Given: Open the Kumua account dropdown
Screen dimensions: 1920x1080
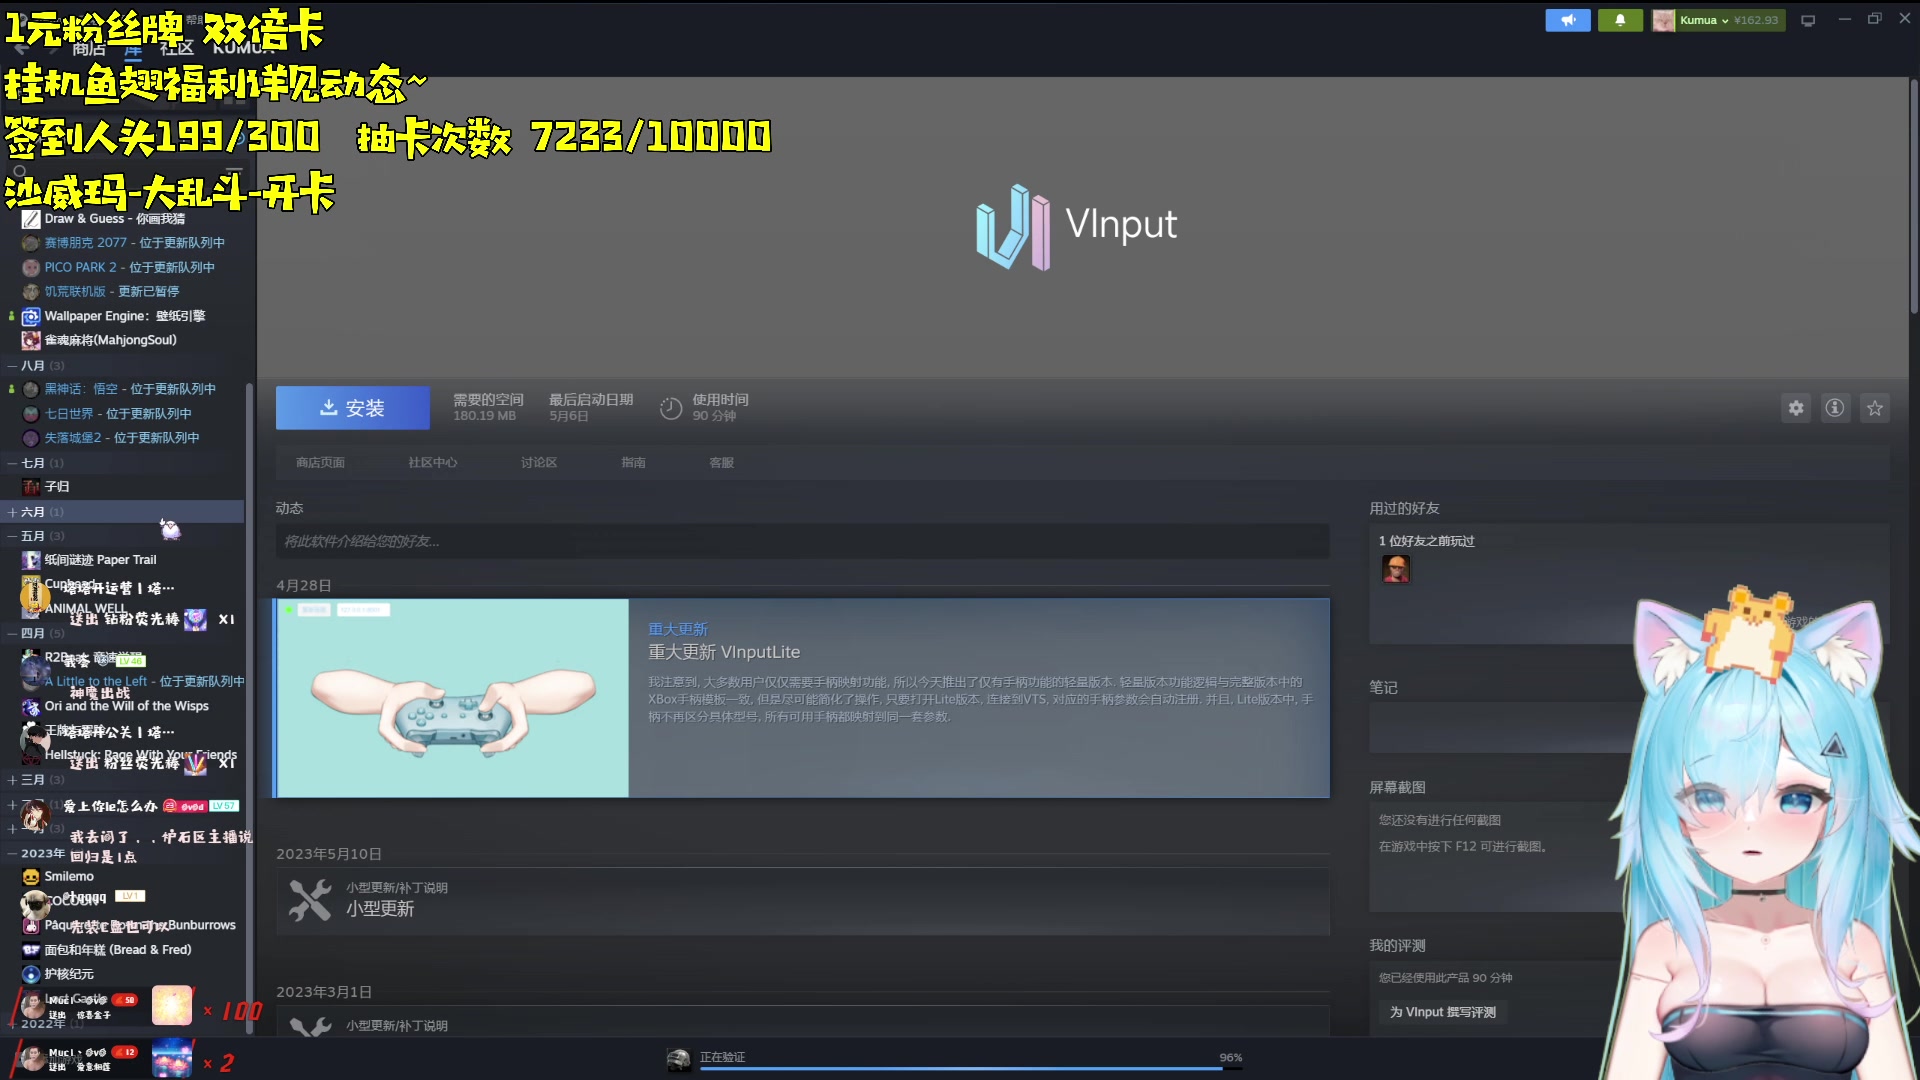Looking at the screenshot, I should [1717, 20].
